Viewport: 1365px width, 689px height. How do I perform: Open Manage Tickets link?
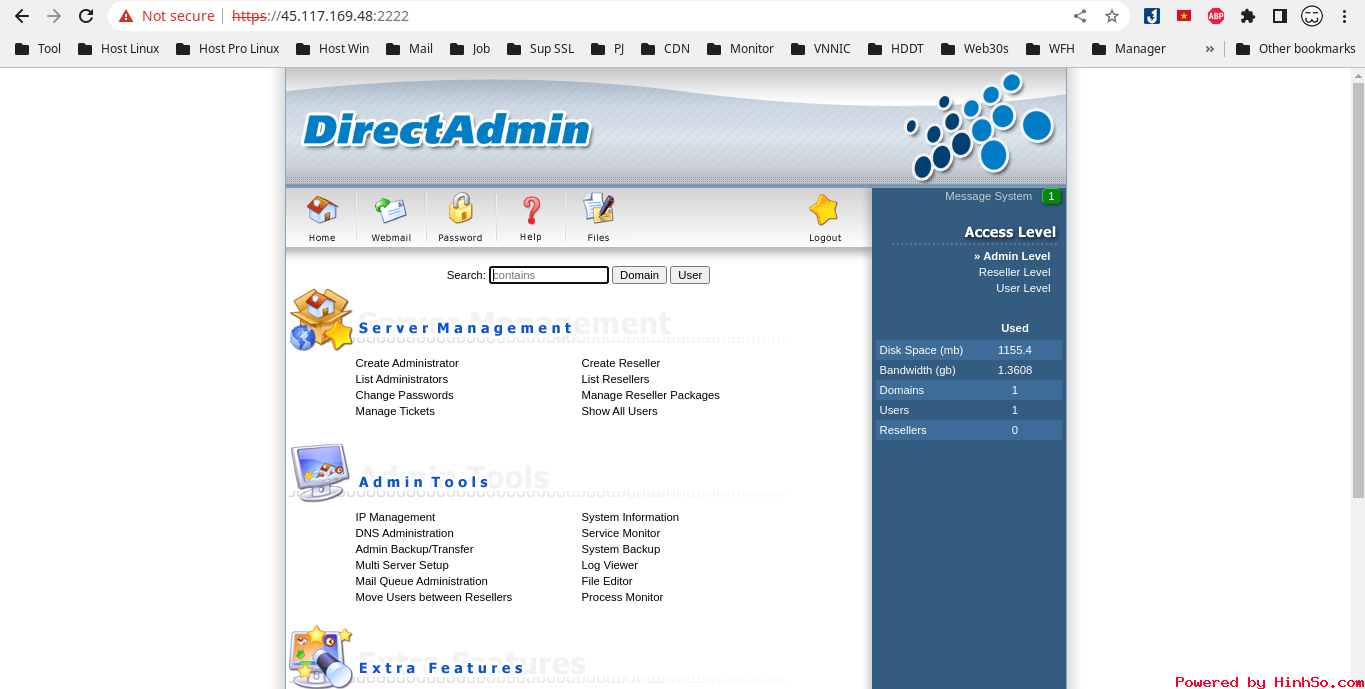(395, 411)
